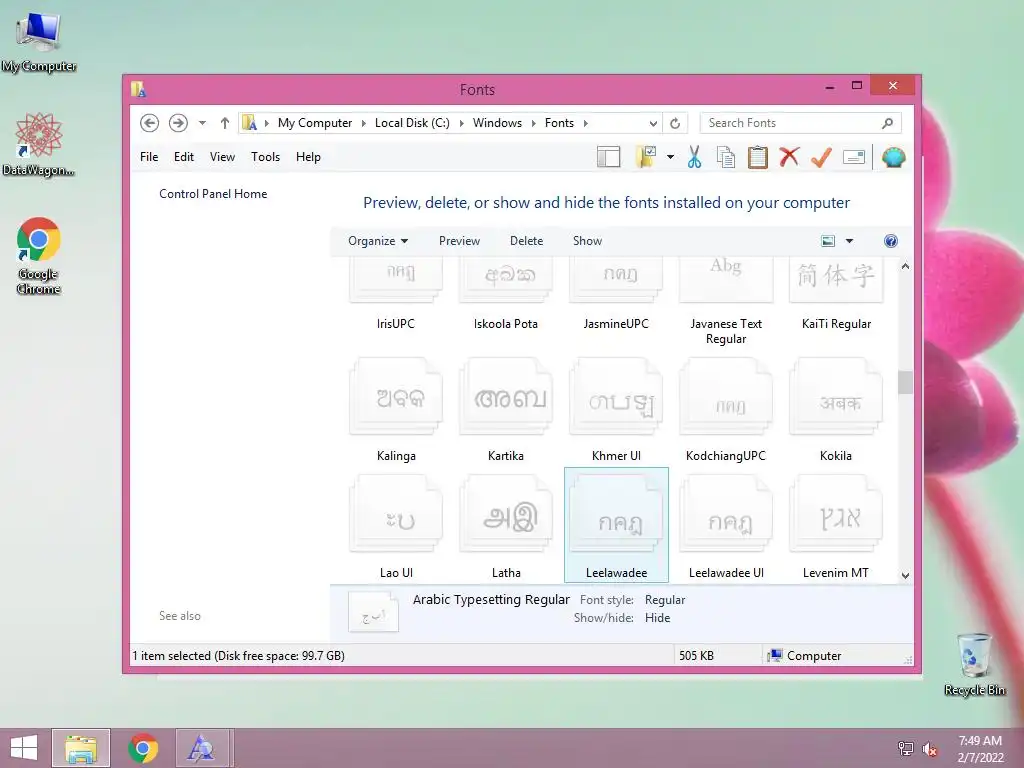
Task: Open the View menu
Action: 222,157
